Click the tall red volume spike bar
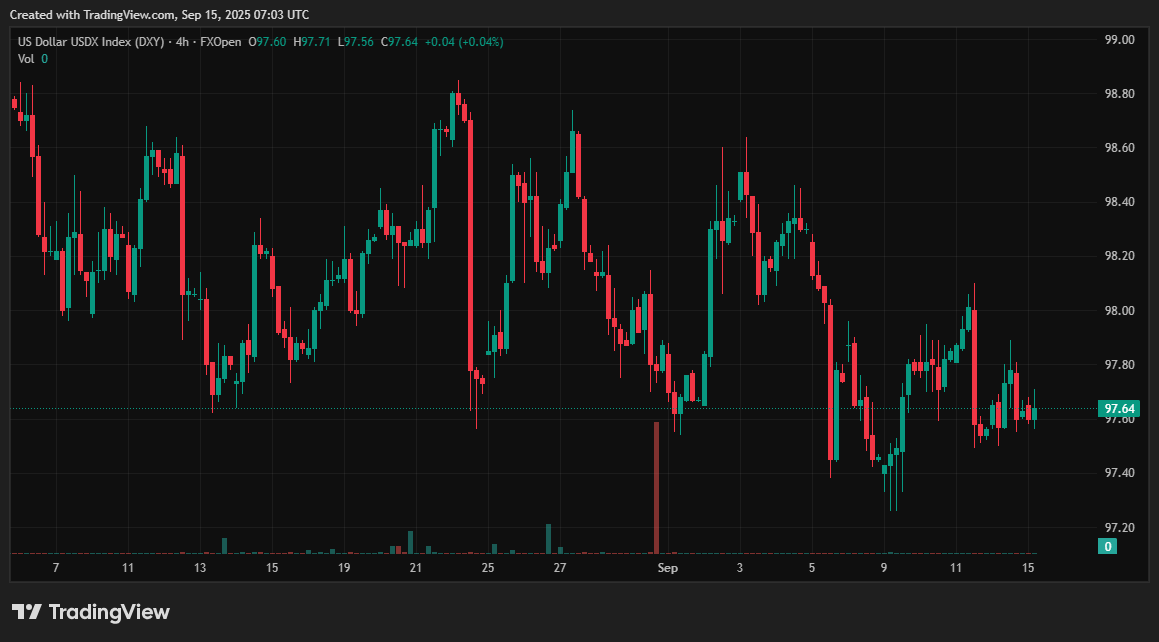This screenshot has width=1159, height=642. (656, 488)
